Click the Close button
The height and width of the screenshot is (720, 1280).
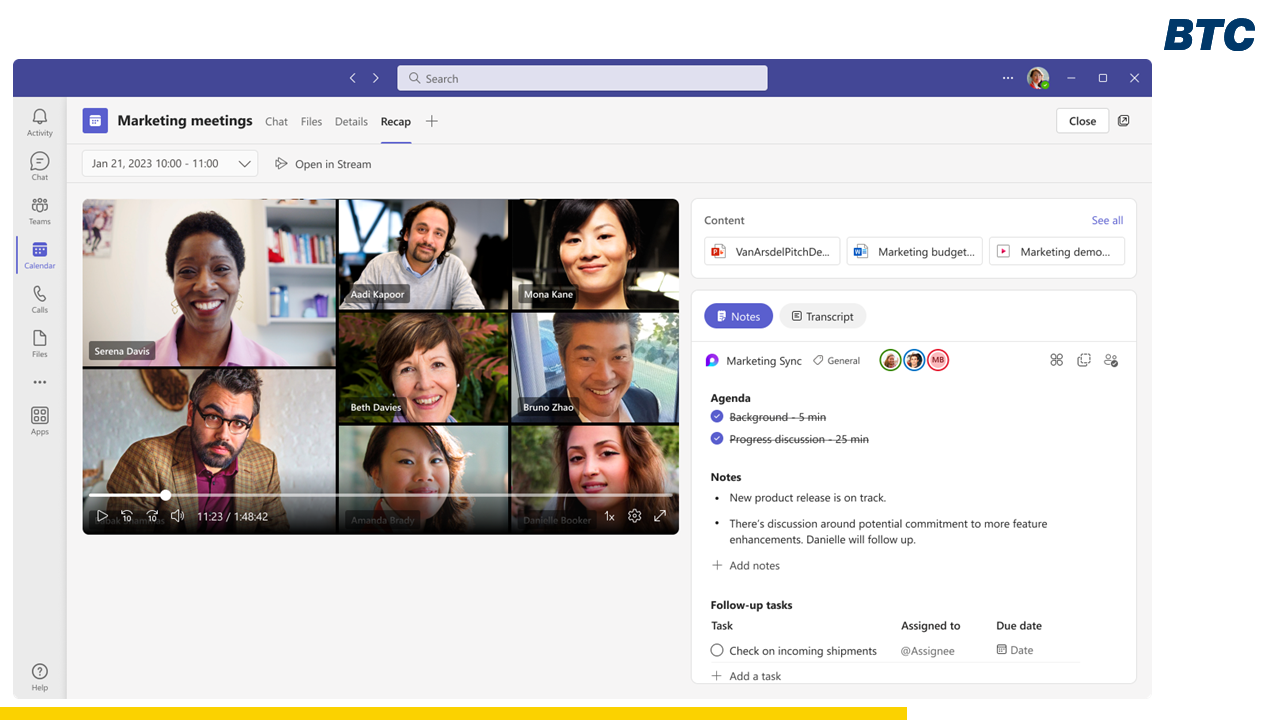click(1082, 121)
